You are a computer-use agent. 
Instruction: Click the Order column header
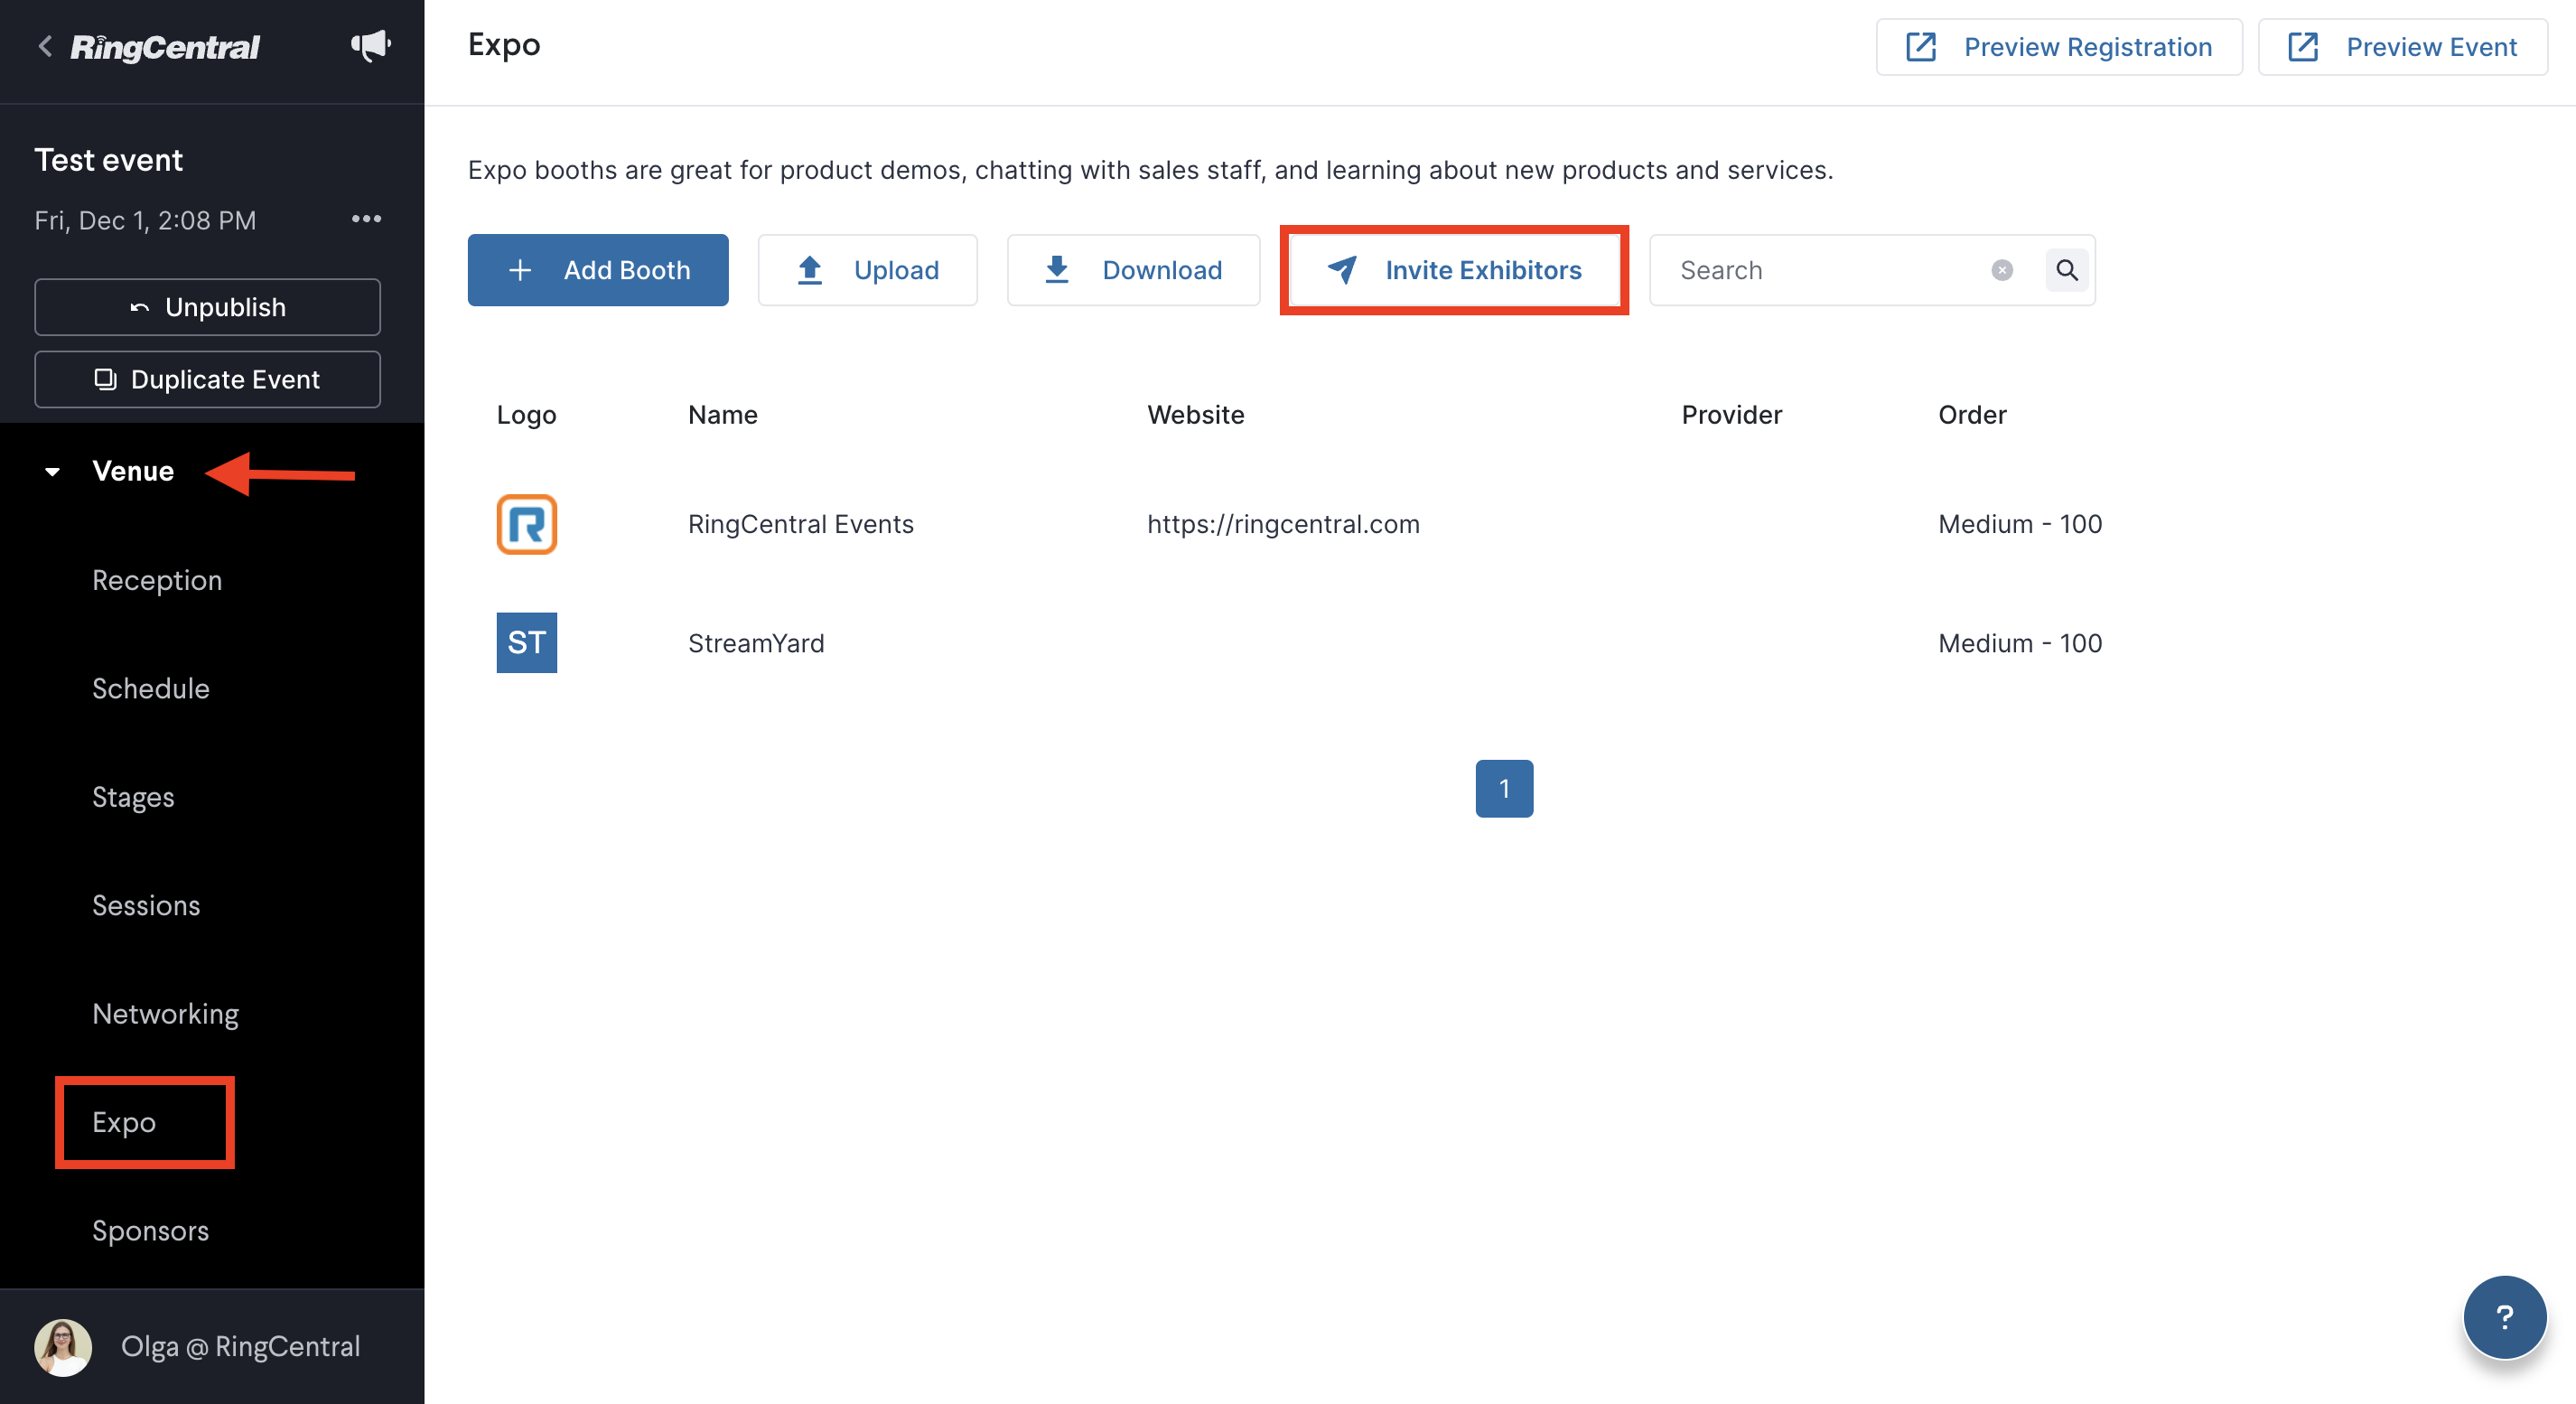(x=1972, y=415)
